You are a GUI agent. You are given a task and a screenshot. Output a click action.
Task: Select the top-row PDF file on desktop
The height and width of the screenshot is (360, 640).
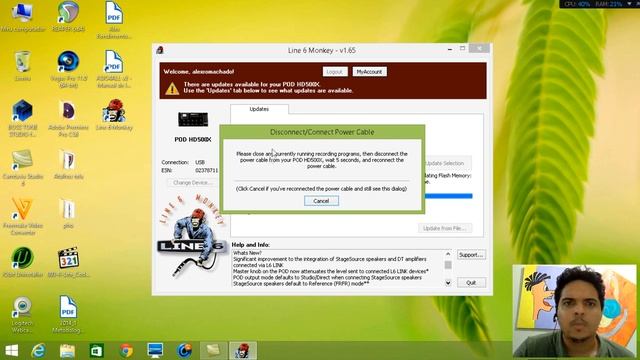[114, 20]
